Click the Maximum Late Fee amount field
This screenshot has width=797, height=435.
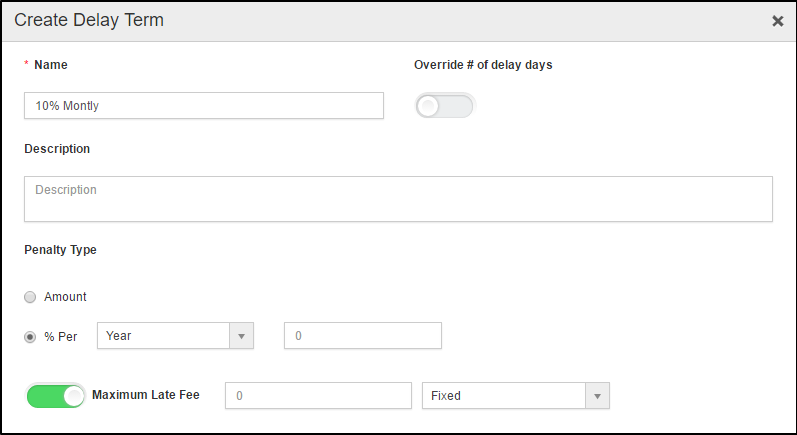click(319, 396)
